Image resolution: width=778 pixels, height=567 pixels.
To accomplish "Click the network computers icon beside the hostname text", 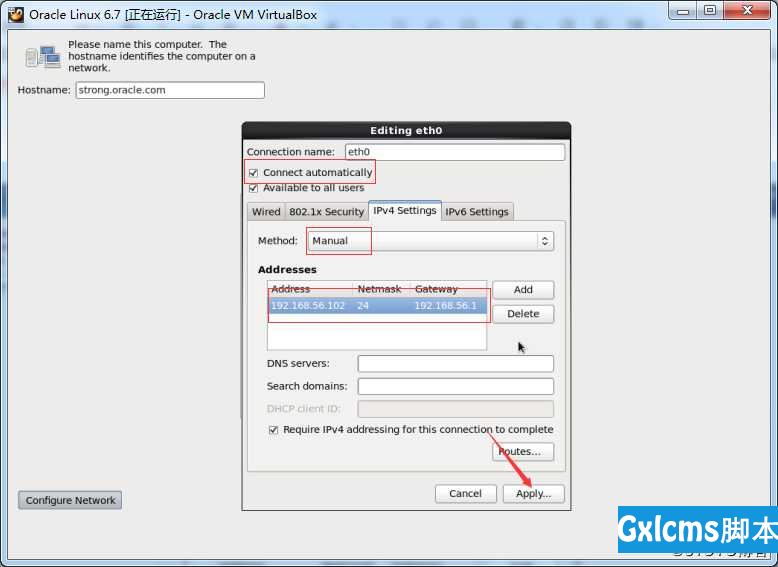I will click(43, 57).
